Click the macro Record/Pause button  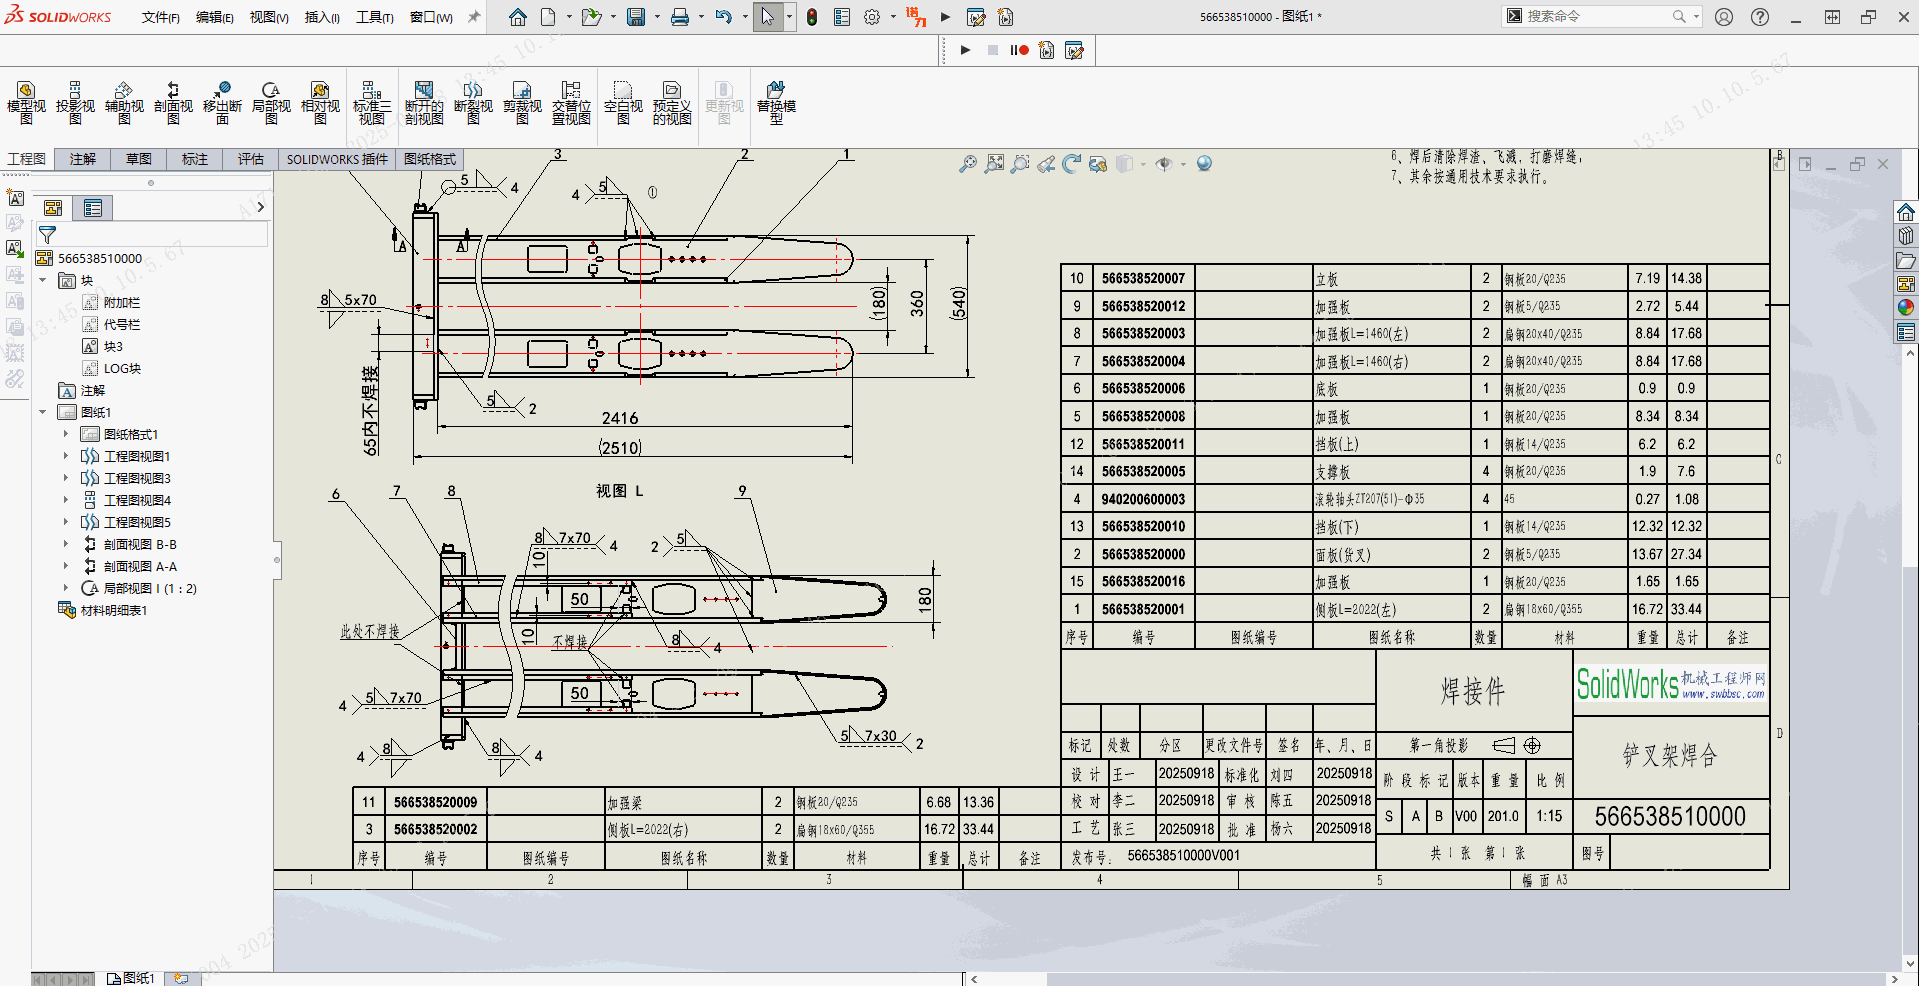click(1019, 50)
